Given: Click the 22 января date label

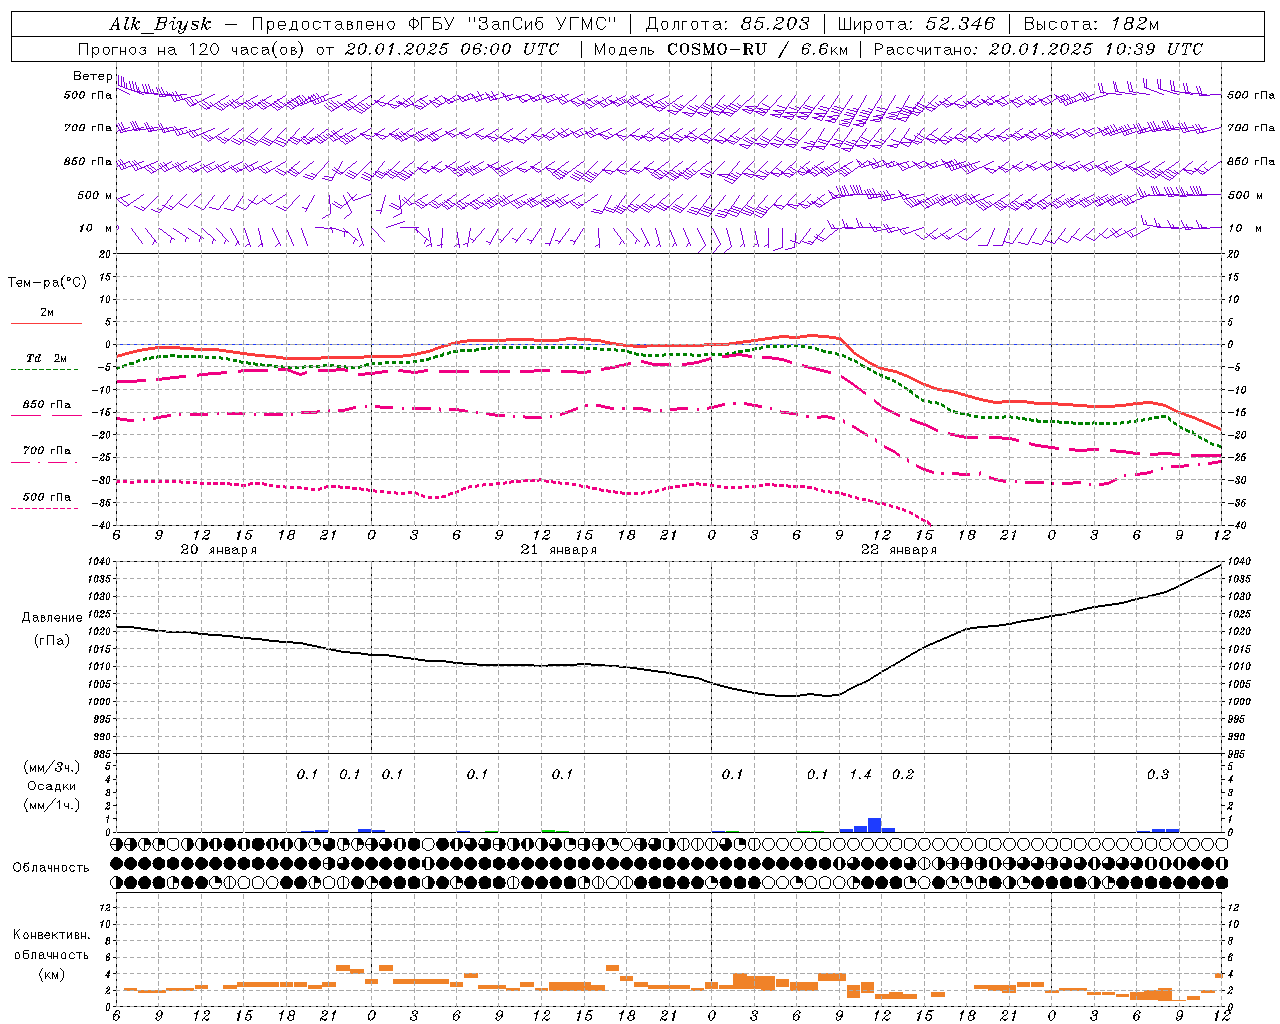Looking at the screenshot, I should tap(898, 550).
